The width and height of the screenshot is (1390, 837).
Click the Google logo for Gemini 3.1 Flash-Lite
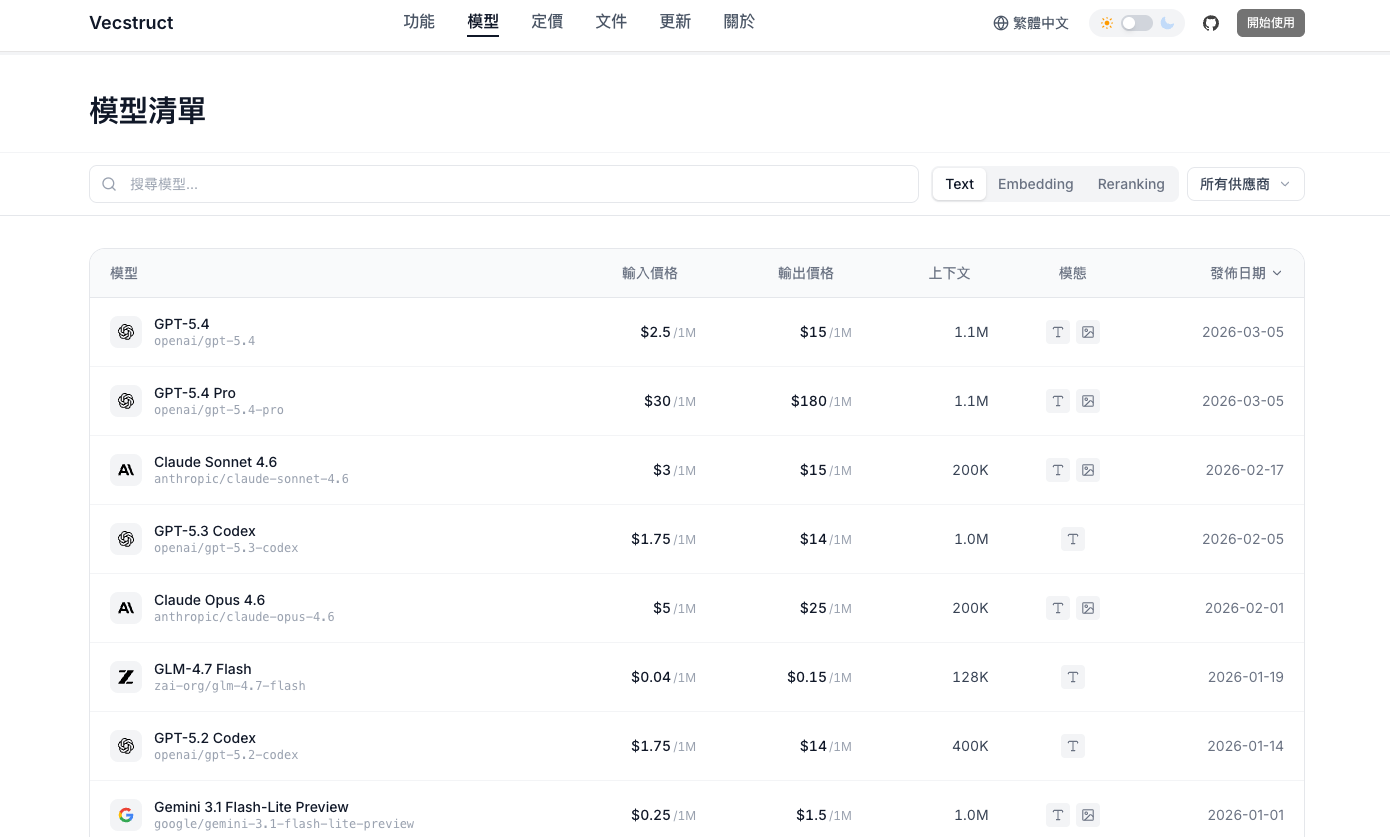click(126, 815)
